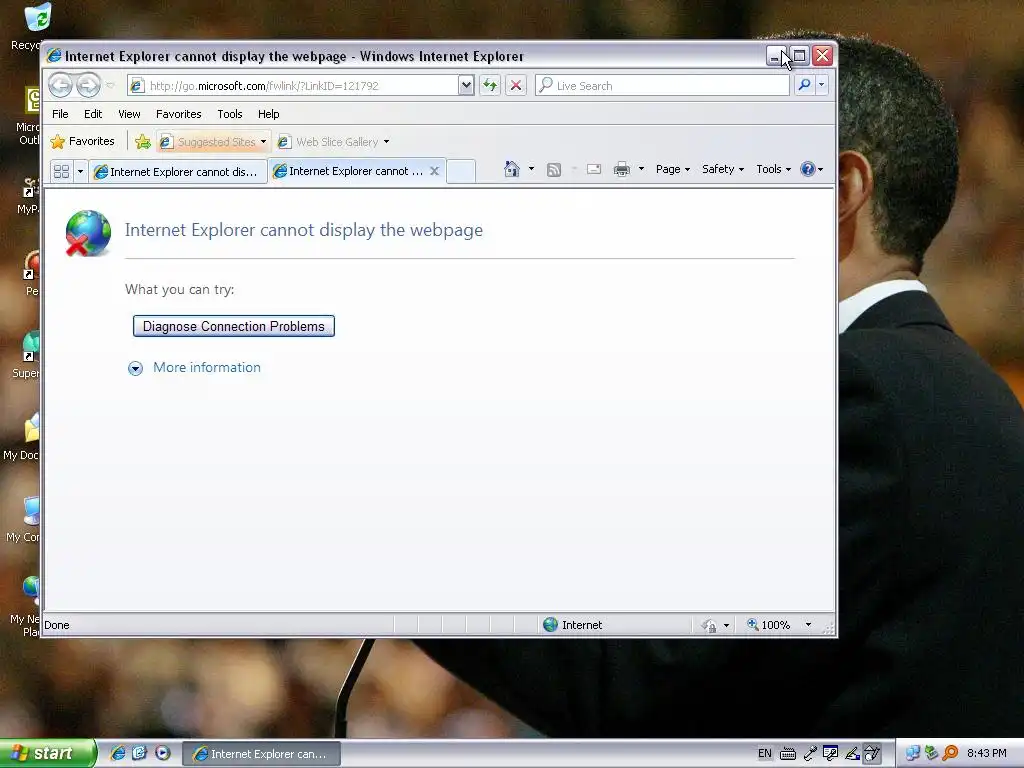Screen dimensions: 1024x768
Task: Click the RSS Feeds icon
Action: [x=554, y=170]
